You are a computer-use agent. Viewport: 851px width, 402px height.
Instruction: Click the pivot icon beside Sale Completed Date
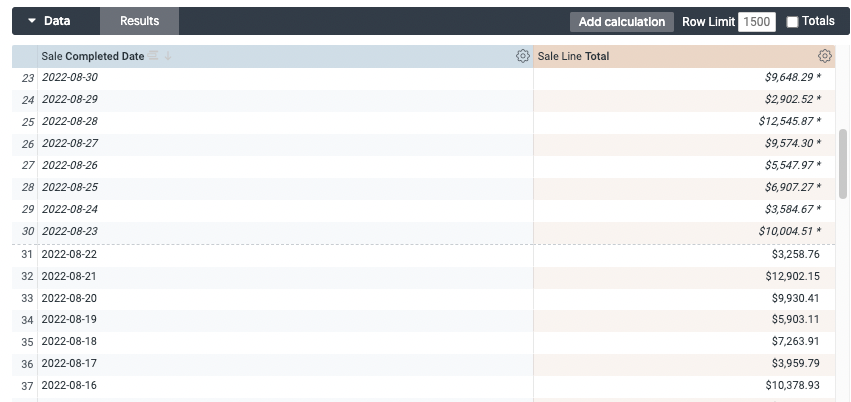point(154,57)
